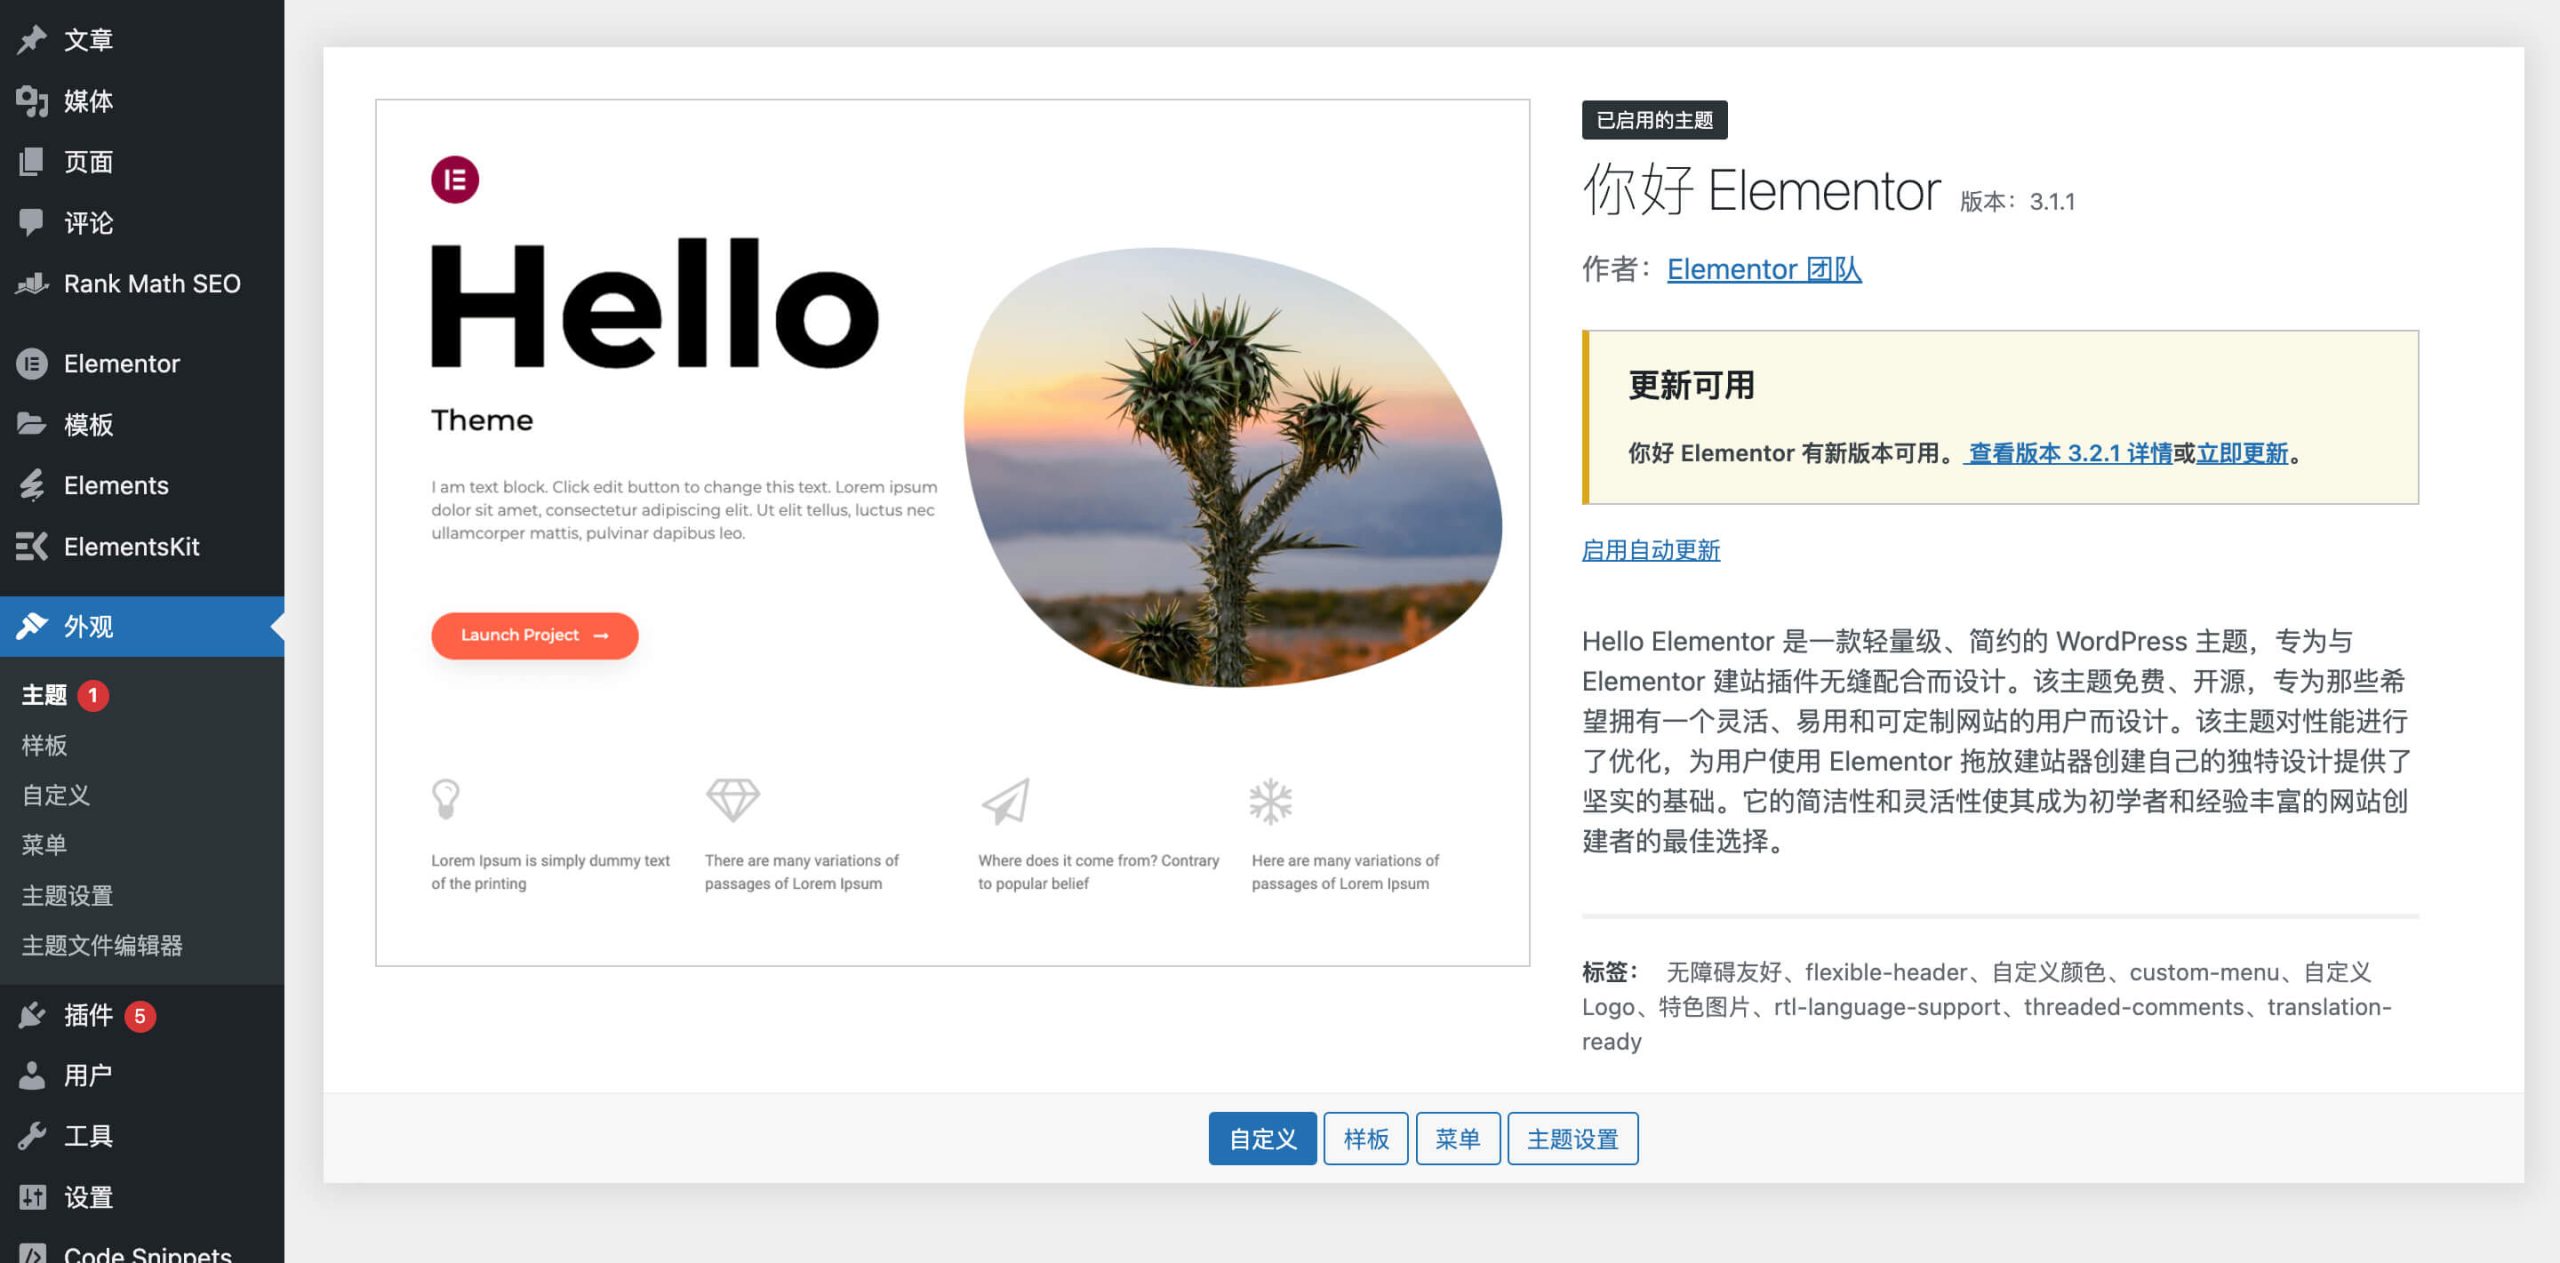The image size is (2560, 1263).
Task: Click the snowflake icon in theme screenshot
Action: pyautogui.click(x=1270, y=801)
